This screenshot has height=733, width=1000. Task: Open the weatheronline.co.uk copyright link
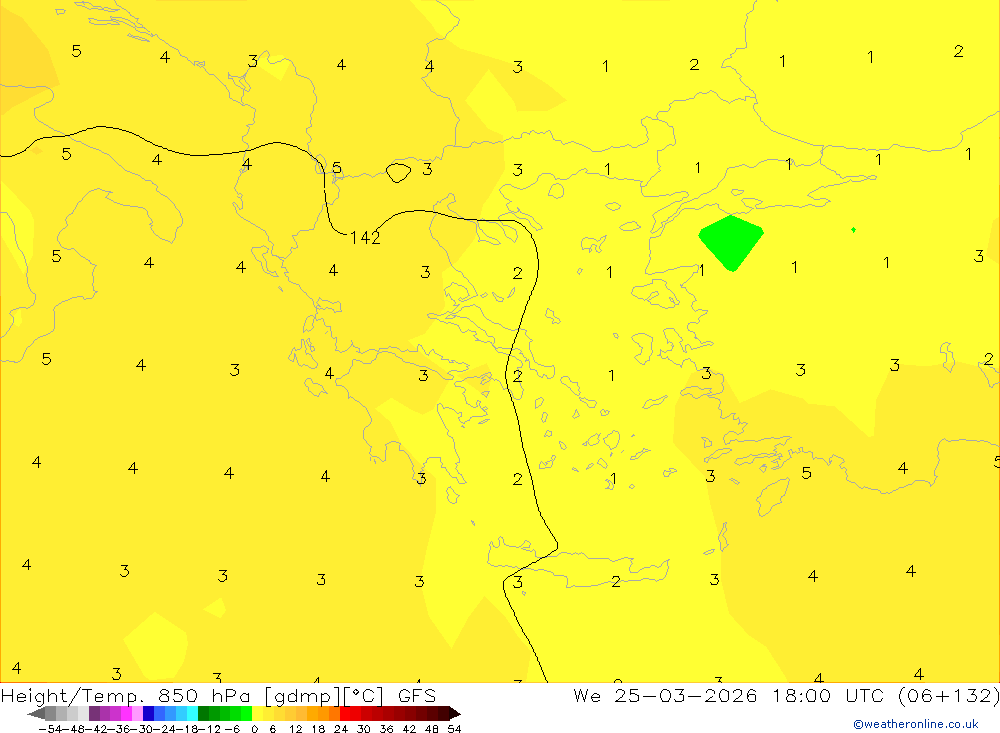point(916,724)
